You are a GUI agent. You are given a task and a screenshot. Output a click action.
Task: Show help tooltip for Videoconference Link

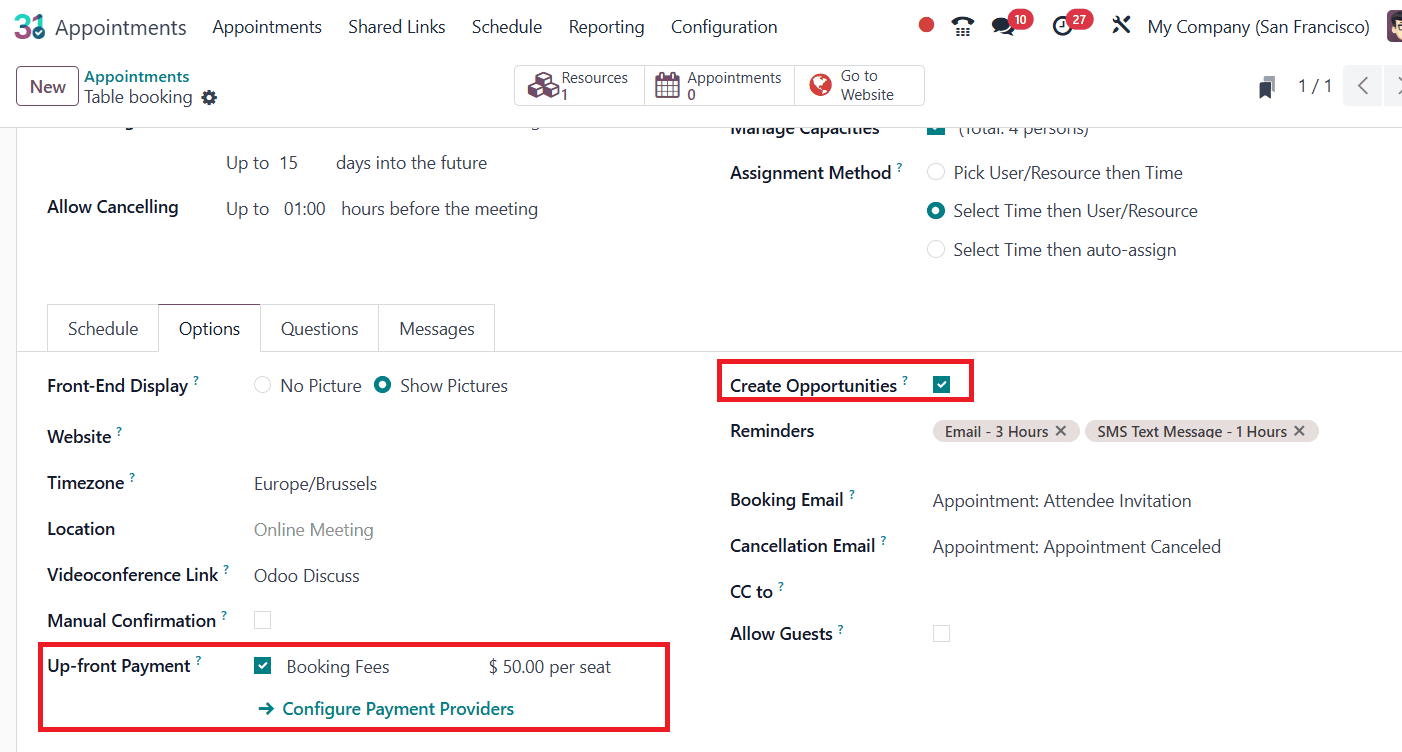tap(226, 569)
